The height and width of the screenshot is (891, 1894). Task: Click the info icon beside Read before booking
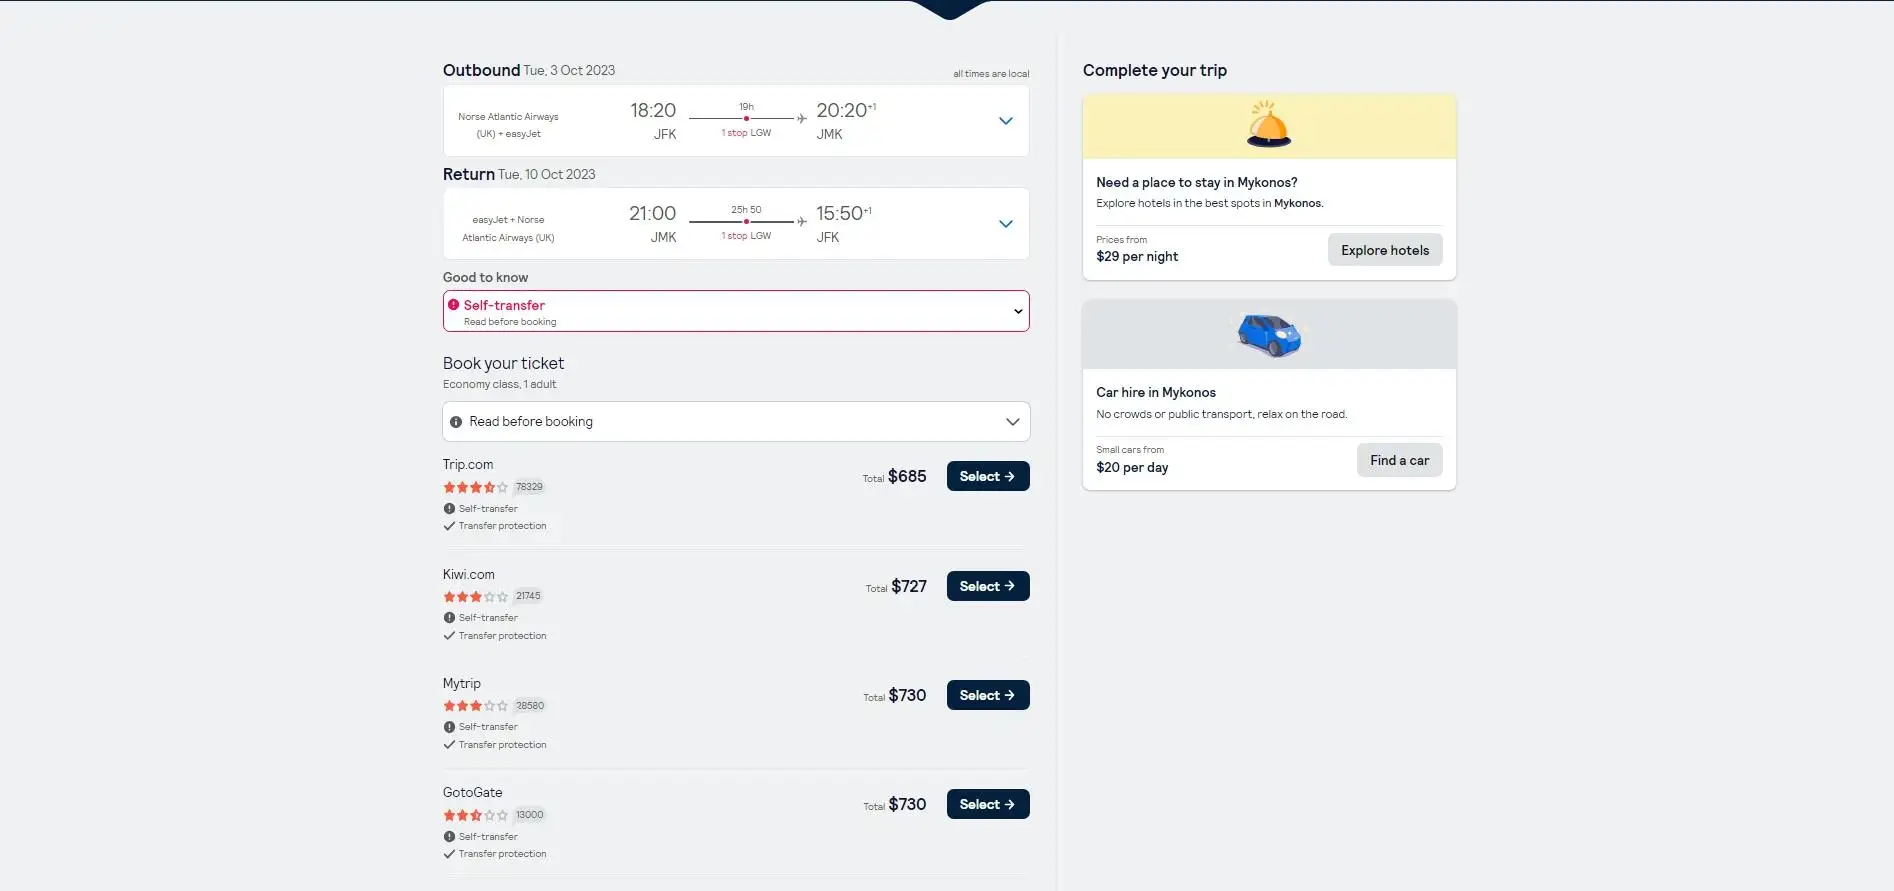pyautogui.click(x=456, y=422)
